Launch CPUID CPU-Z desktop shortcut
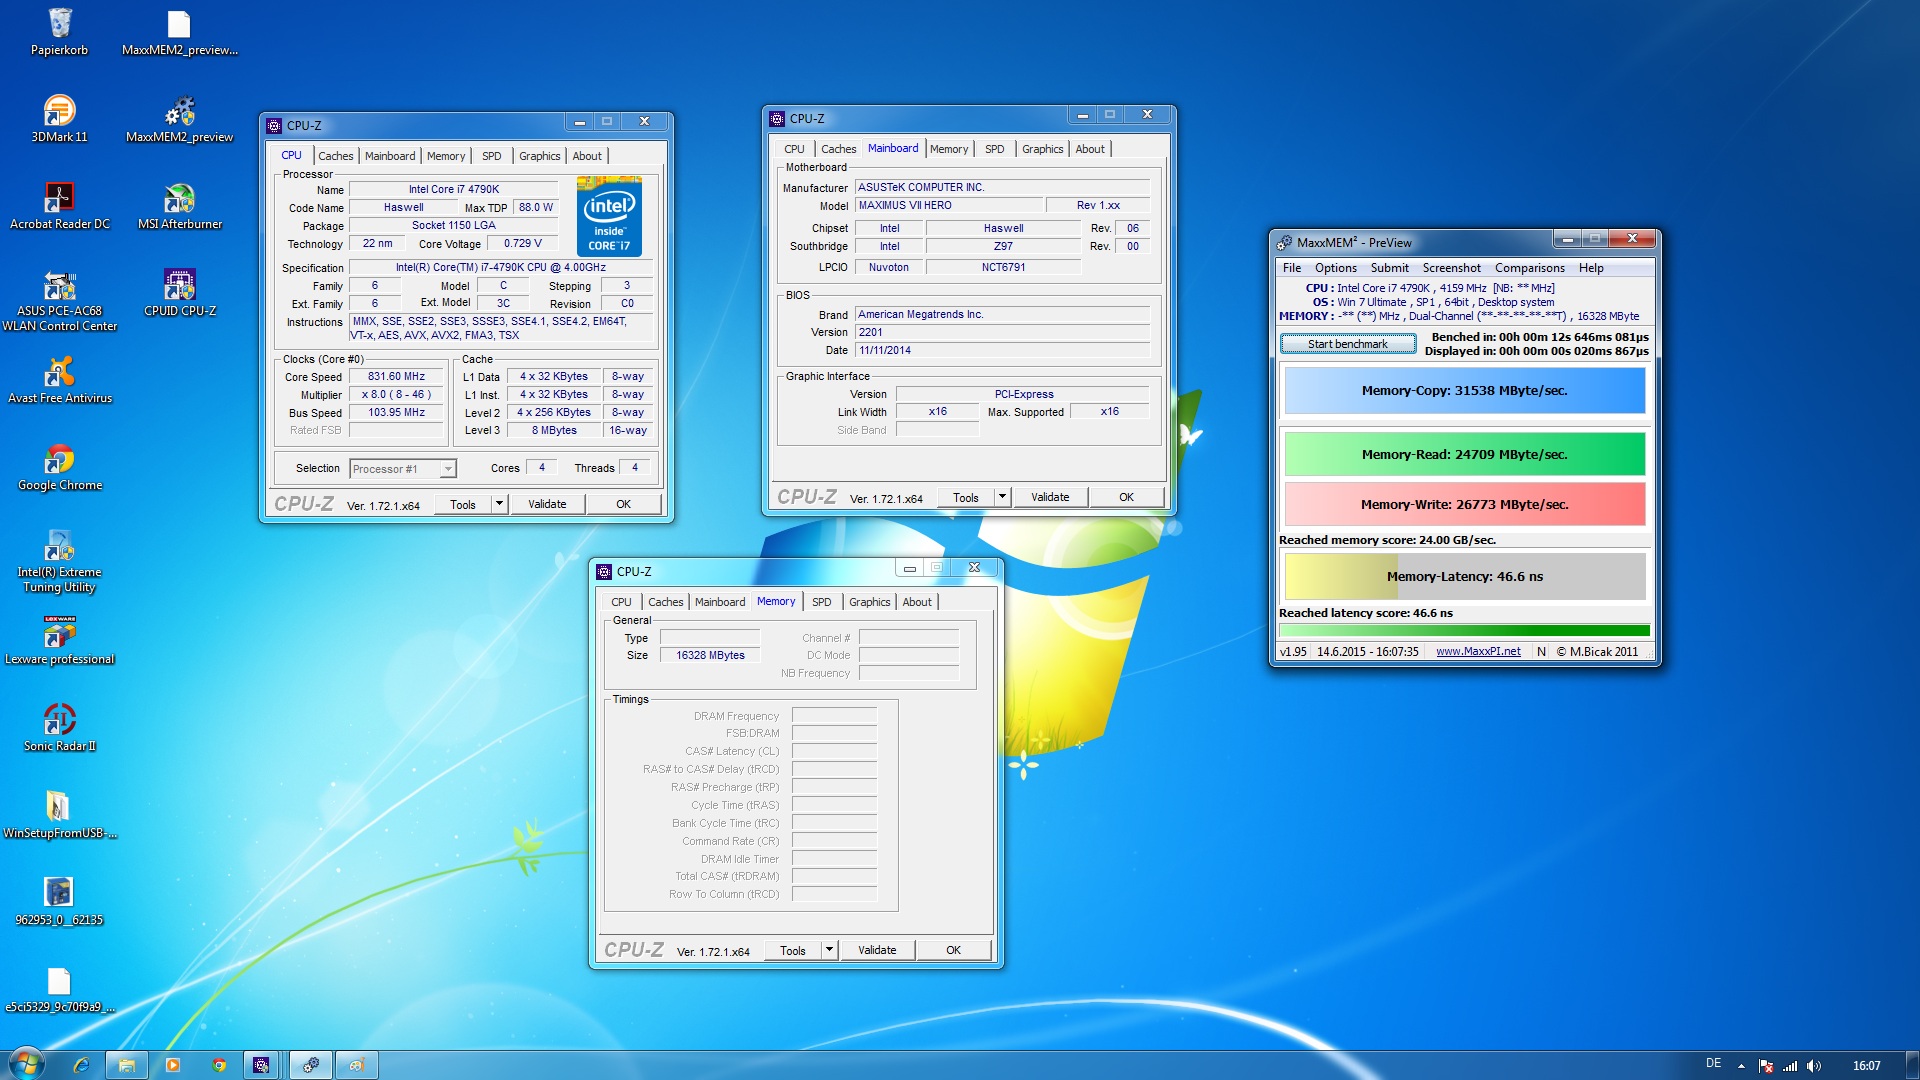This screenshot has width=1920, height=1080. pyautogui.click(x=179, y=293)
